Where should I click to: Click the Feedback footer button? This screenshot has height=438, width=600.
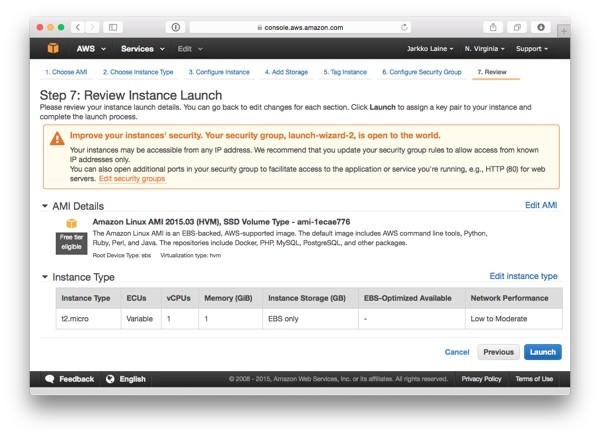pos(70,379)
